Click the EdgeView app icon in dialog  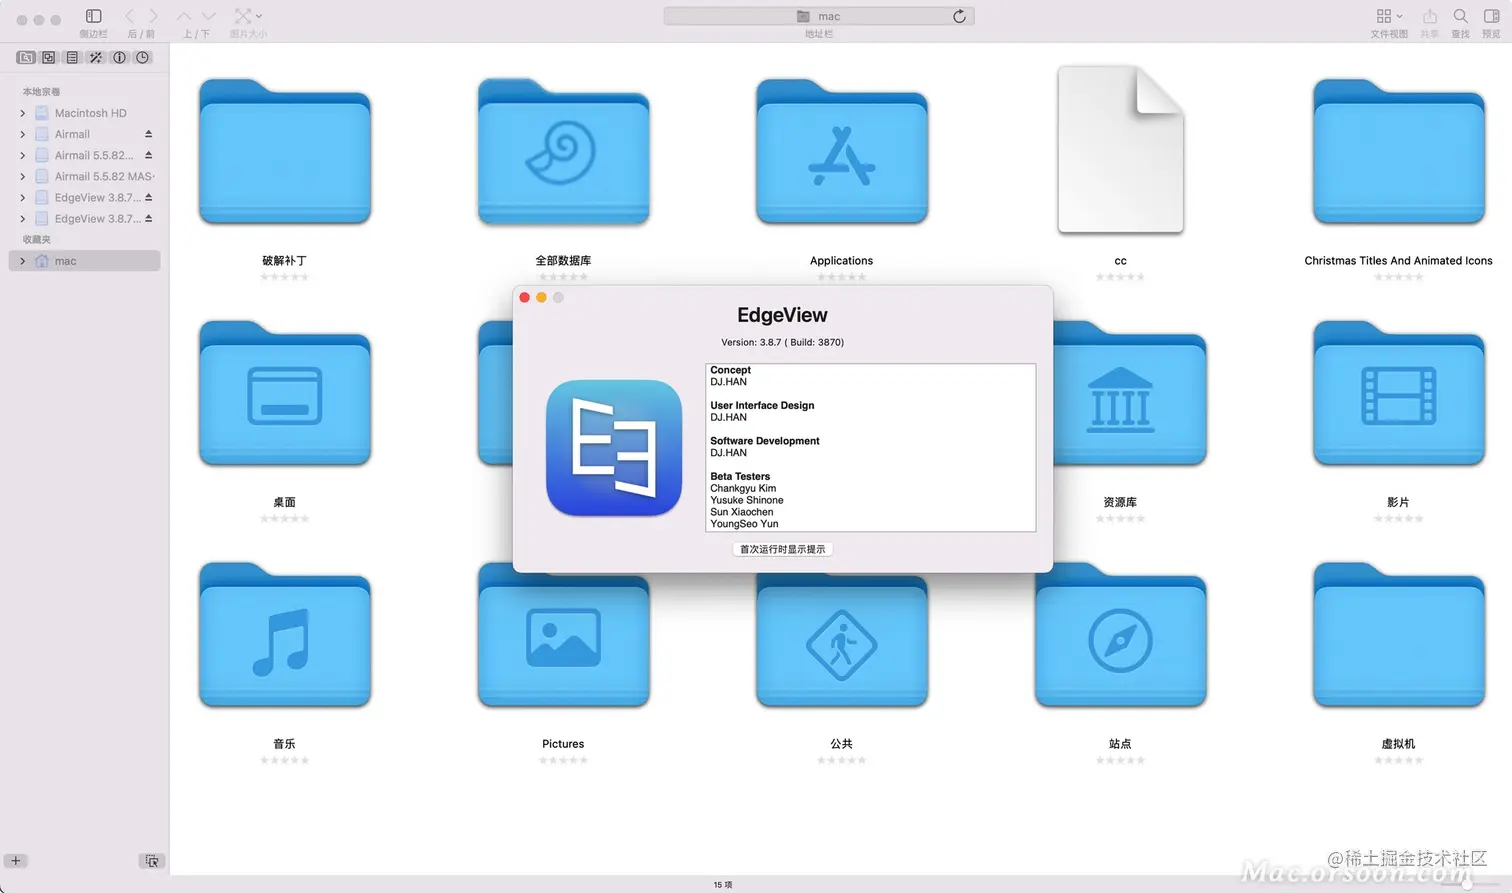[x=614, y=448]
